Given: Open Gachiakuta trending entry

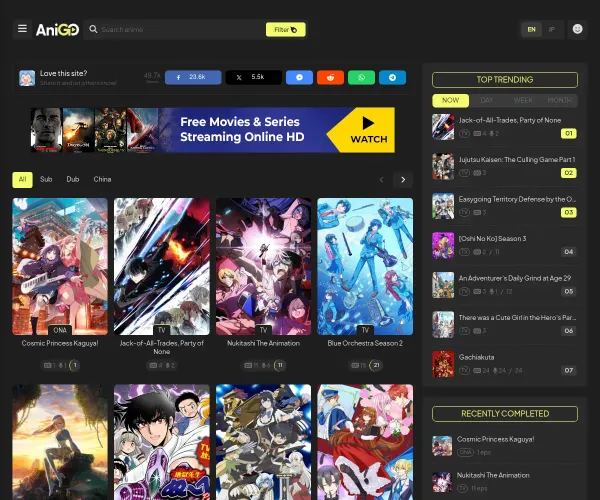Looking at the screenshot, I should point(505,364).
